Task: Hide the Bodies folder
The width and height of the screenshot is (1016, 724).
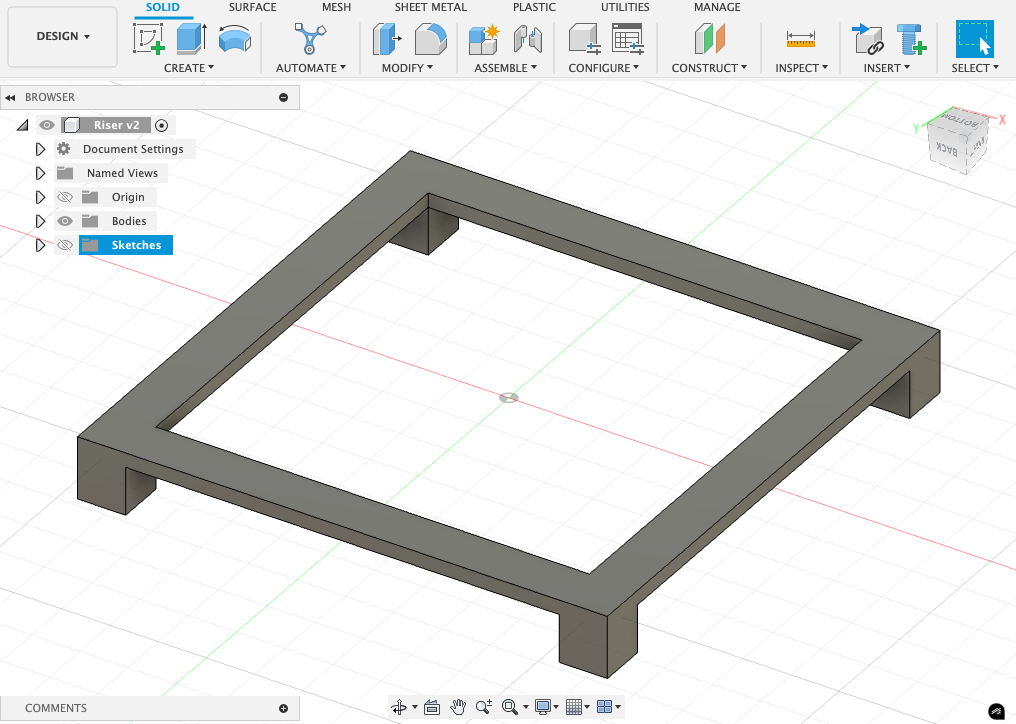Action: (x=65, y=221)
